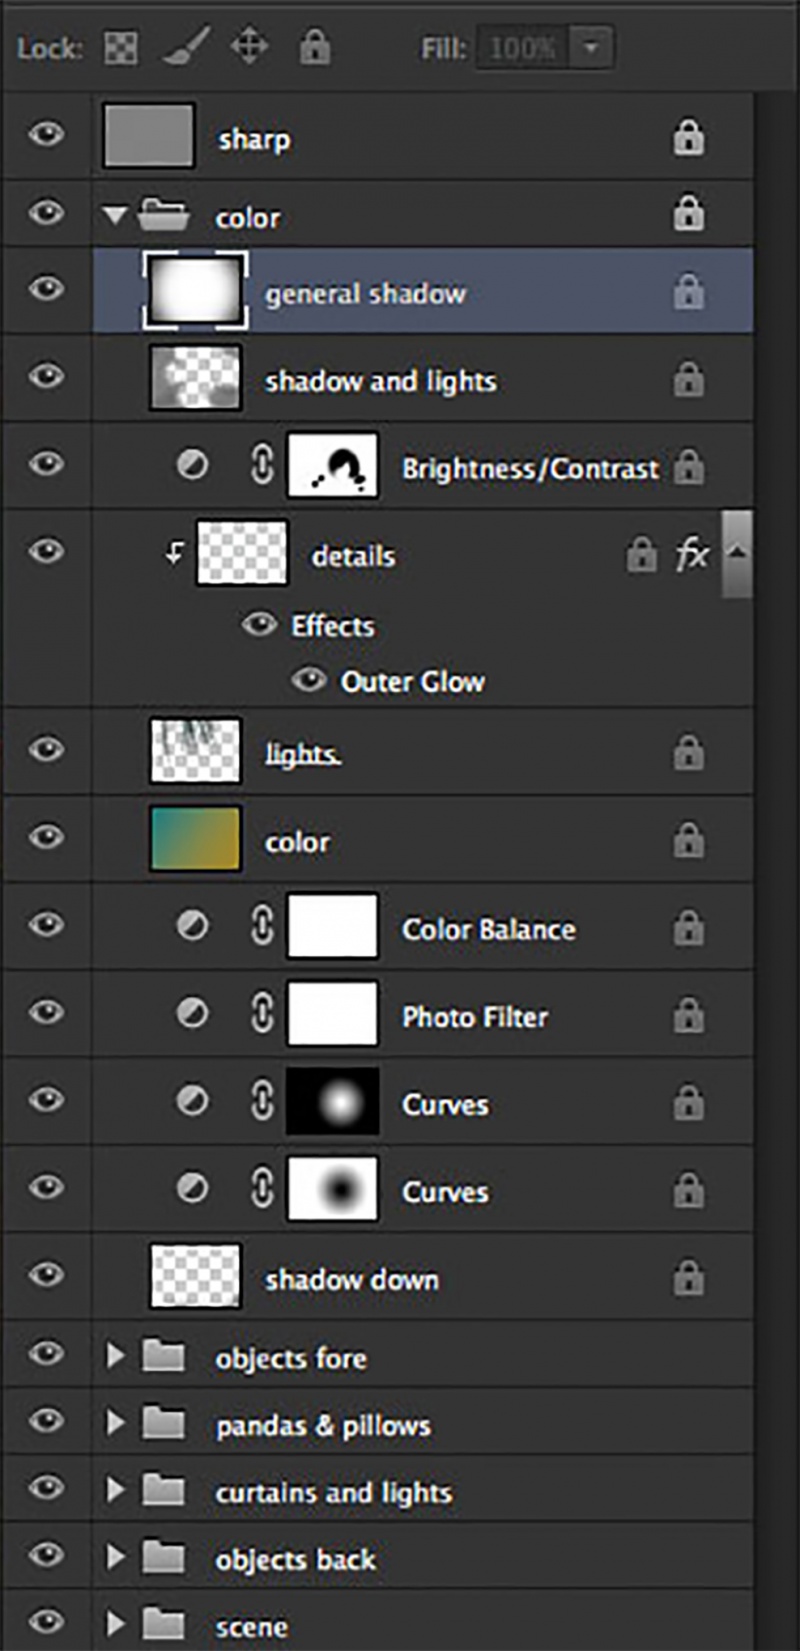
Task: Click the teal-yellow gradient color layer thumbnail
Action: tap(195, 838)
